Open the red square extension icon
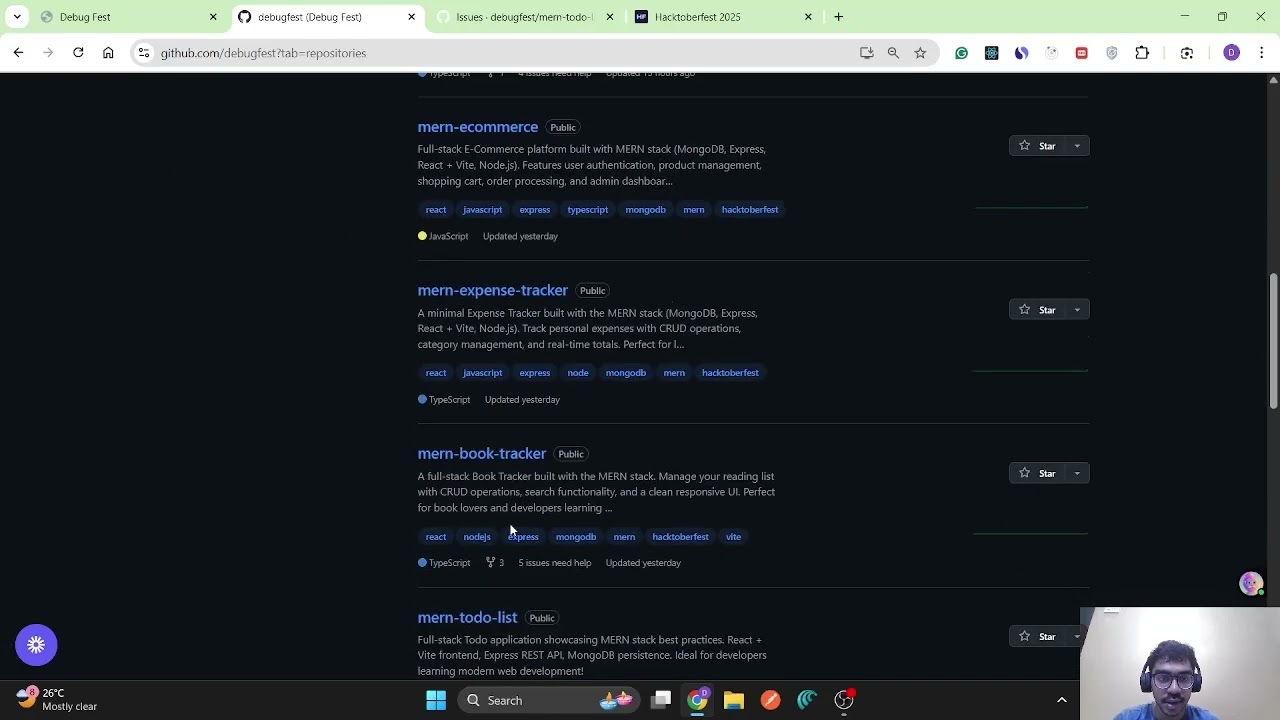The height and width of the screenshot is (720, 1280). (x=1081, y=53)
